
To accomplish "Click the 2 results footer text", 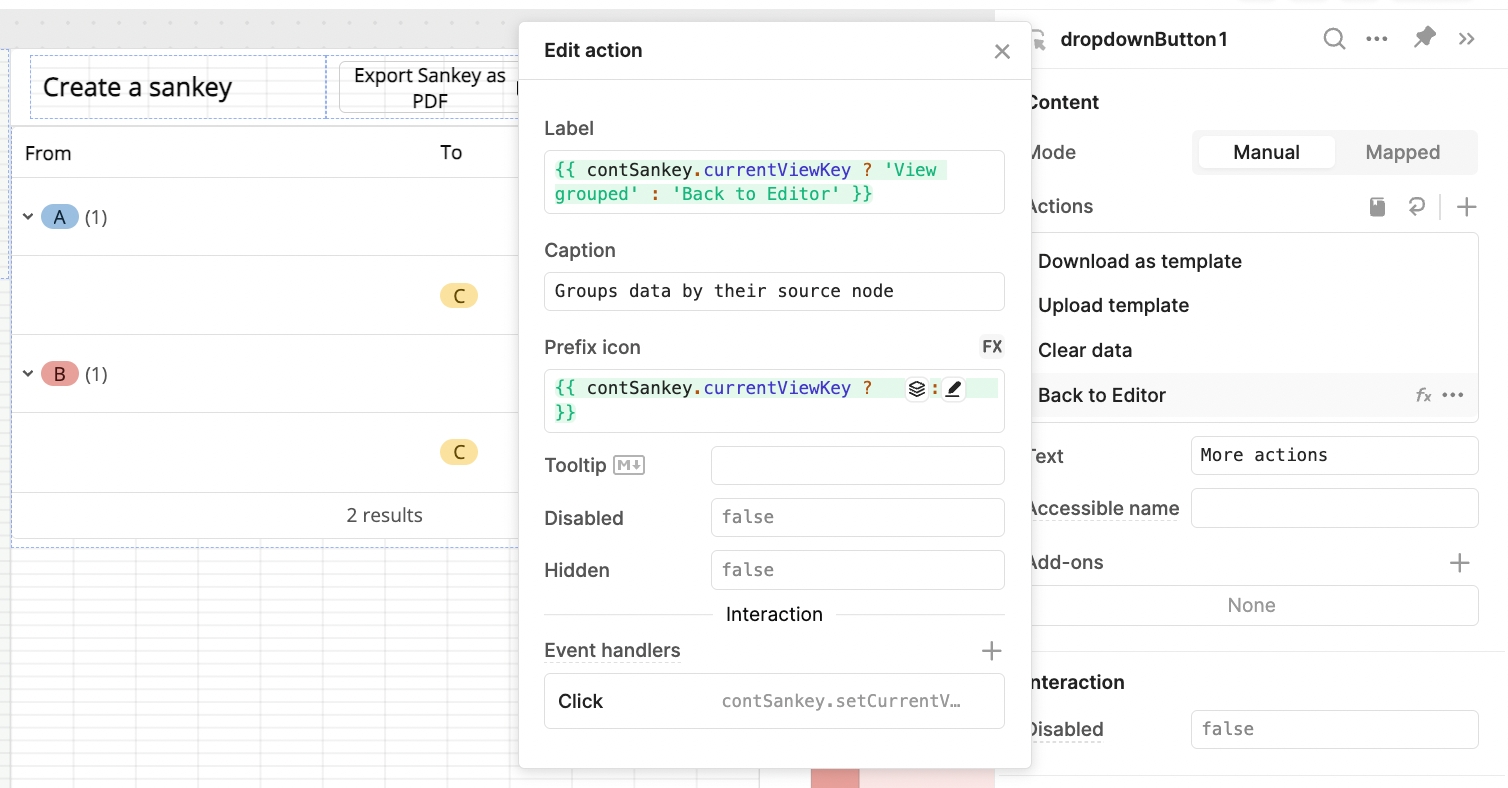I will [x=384, y=515].
